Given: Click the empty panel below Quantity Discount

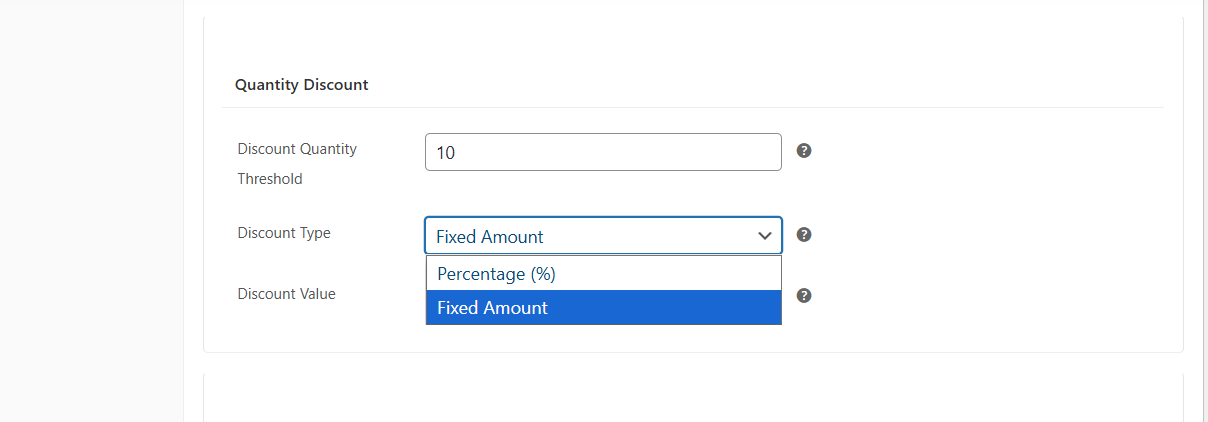Looking at the screenshot, I should pos(692,398).
